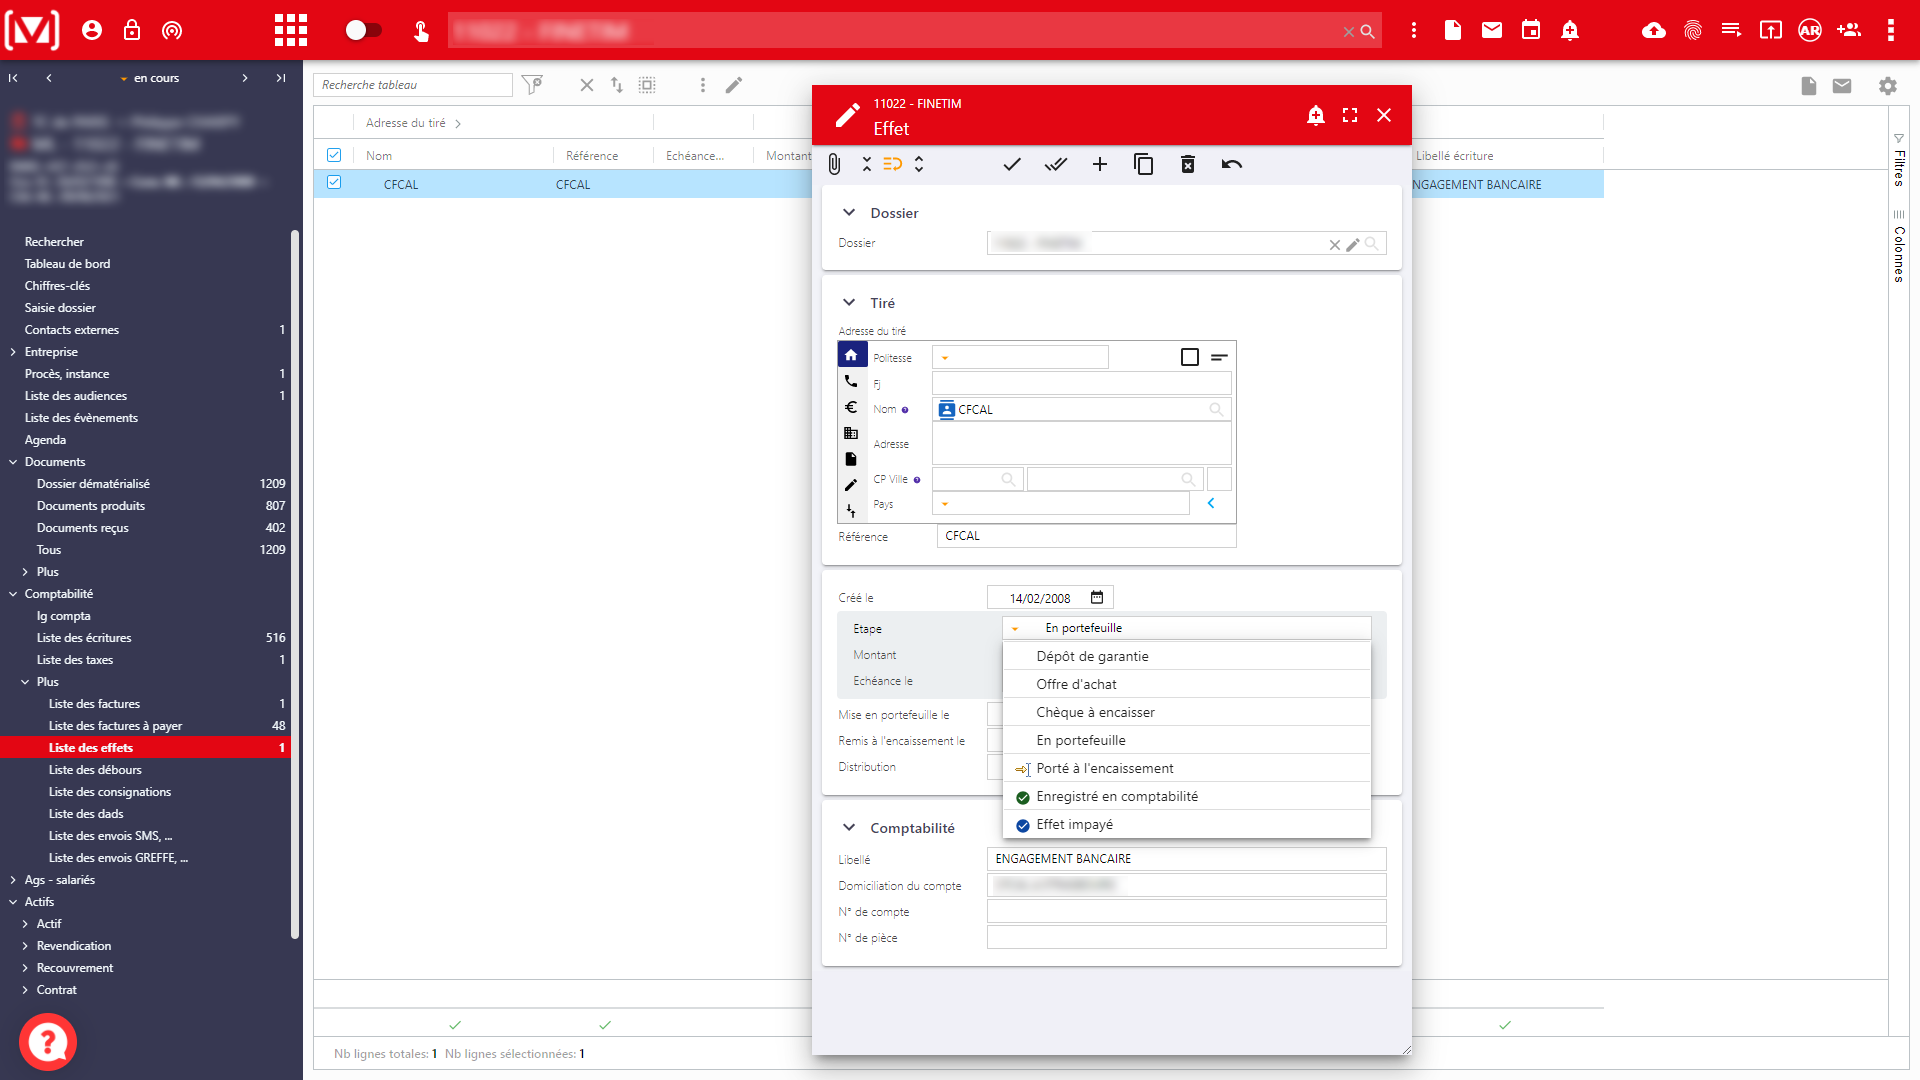Choose Porté à l'encaissement option

point(1187,768)
